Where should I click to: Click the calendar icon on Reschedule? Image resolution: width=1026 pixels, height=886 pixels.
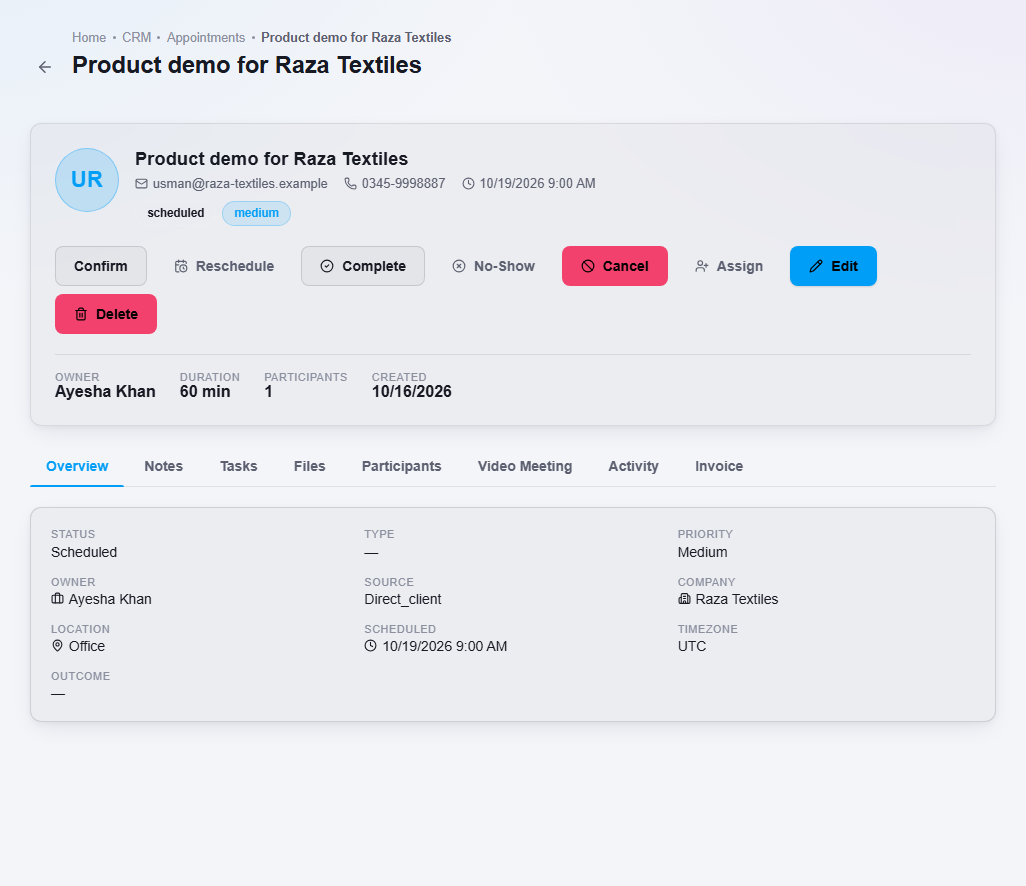pyautogui.click(x=181, y=266)
